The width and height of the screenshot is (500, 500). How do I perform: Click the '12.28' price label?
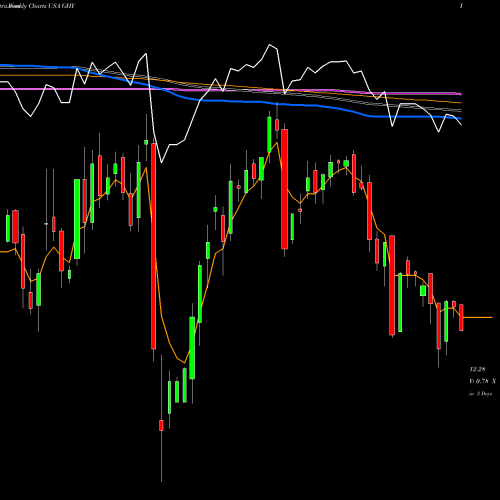477,369
